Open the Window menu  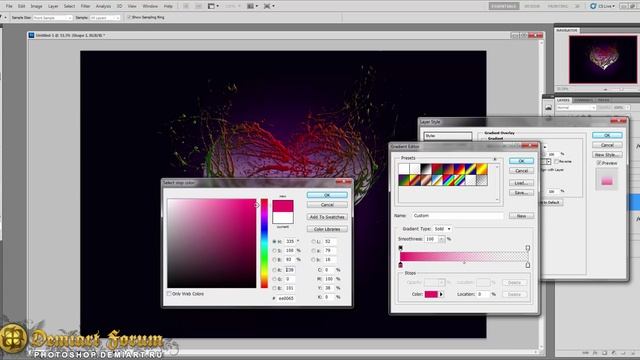150,6
